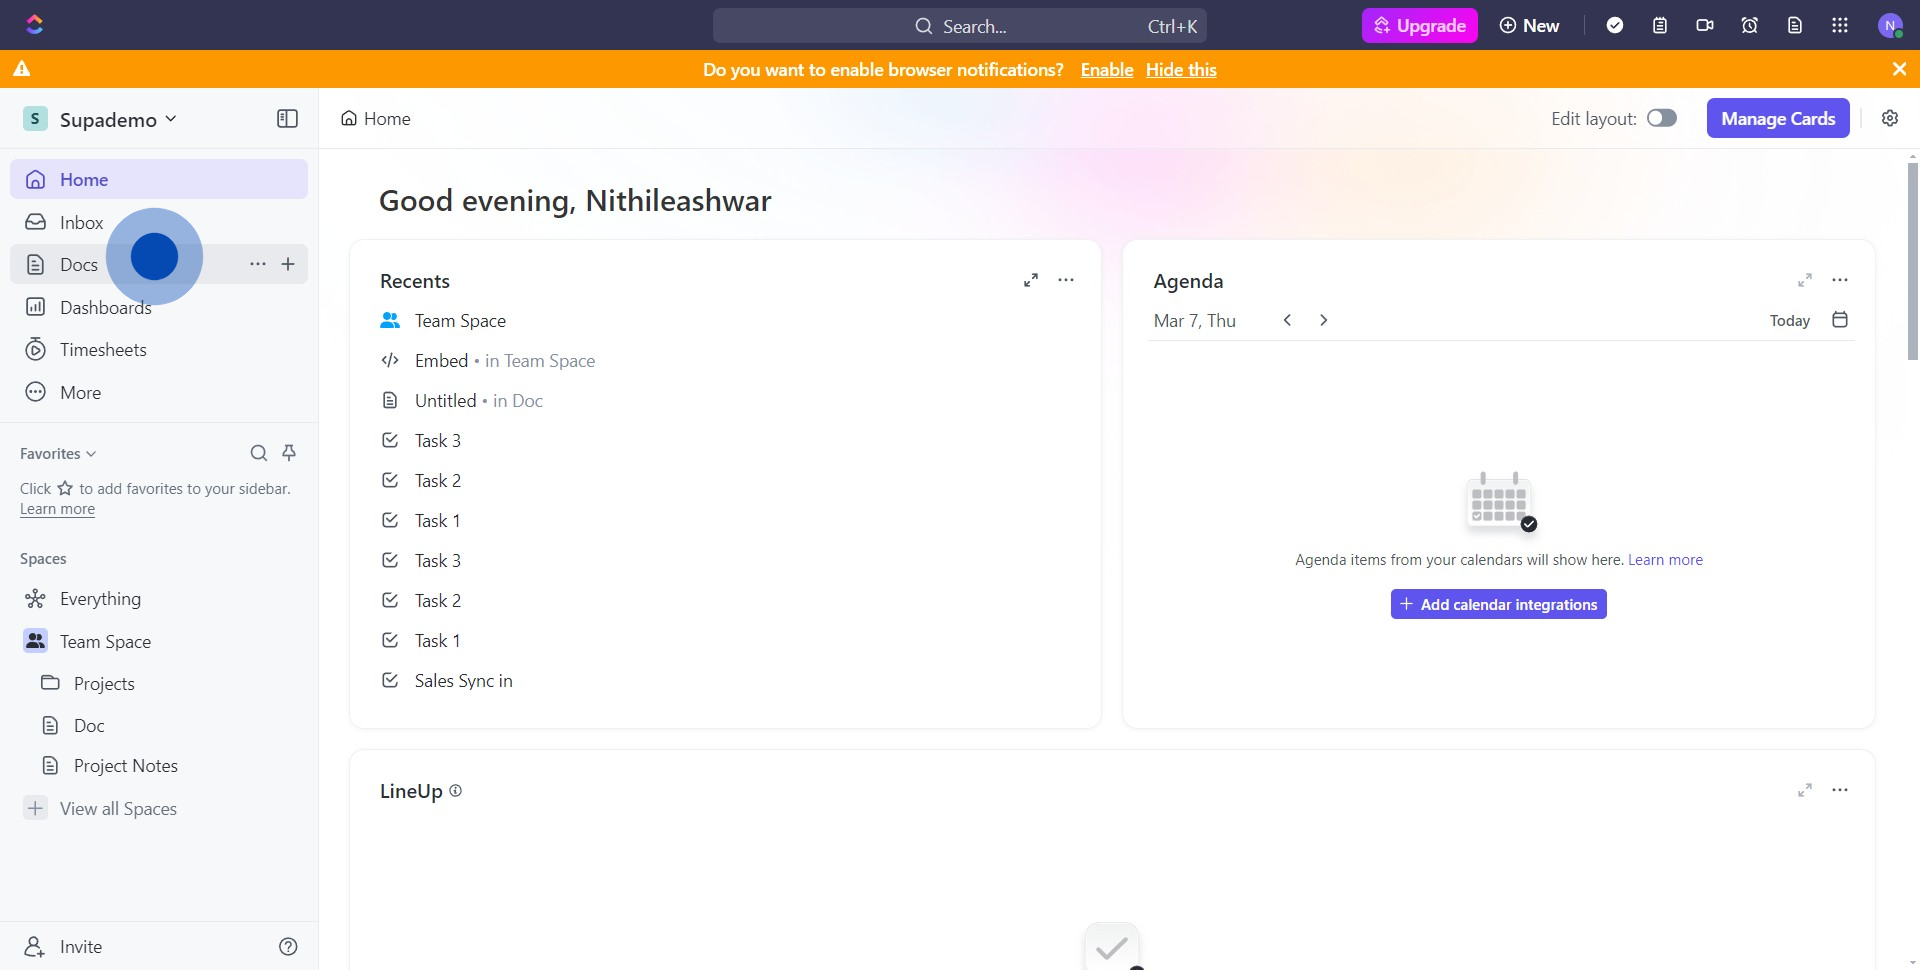This screenshot has height=970, width=1920.
Task: Open the video clip recorder icon
Action: [1705, 25]
